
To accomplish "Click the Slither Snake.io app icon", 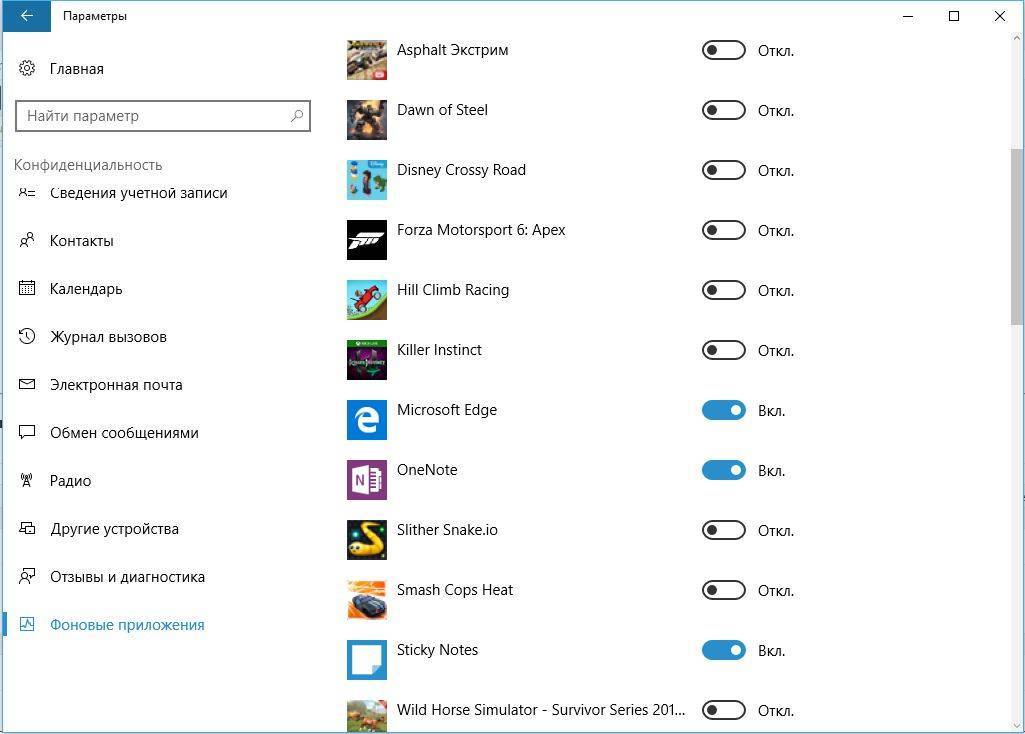I will pyautogui.click(x=366, y=540).
